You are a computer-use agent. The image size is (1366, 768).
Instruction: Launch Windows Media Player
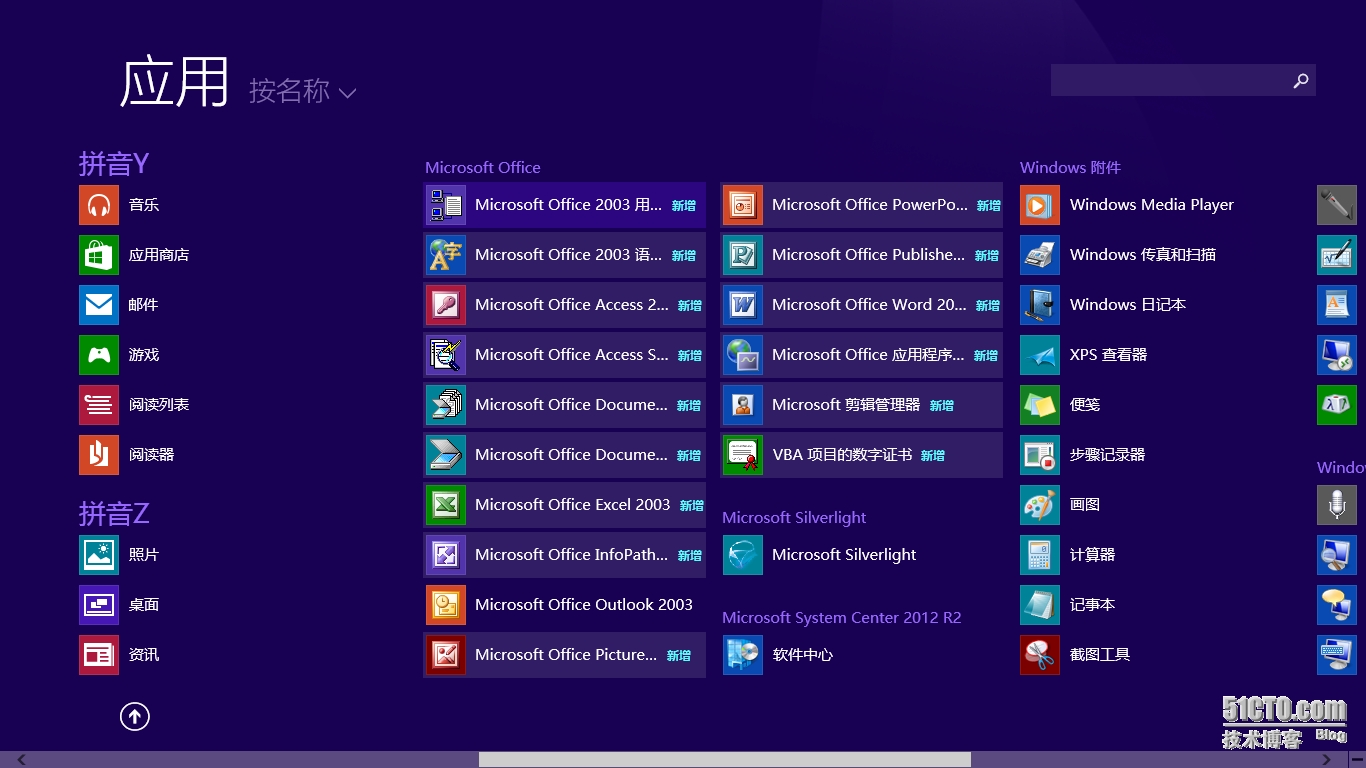1127,205
